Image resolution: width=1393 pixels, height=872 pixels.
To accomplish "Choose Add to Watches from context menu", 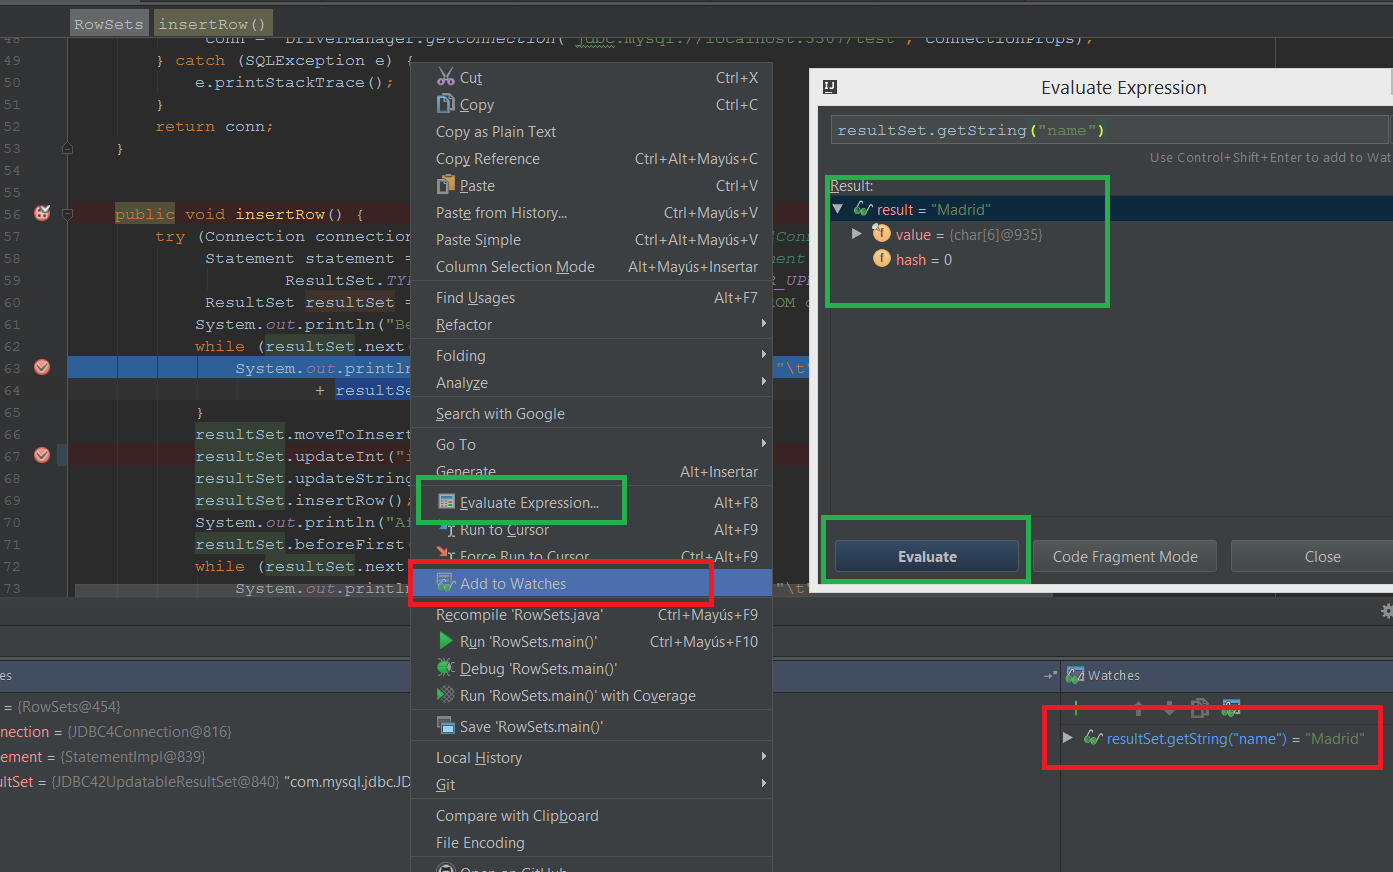I will tap(513, 584).
